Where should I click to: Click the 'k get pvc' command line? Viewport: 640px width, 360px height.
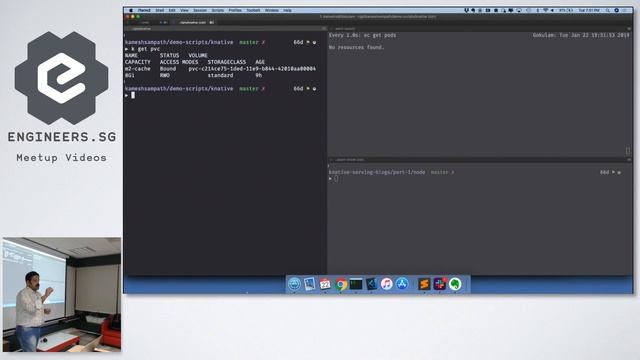coord(145,49)
